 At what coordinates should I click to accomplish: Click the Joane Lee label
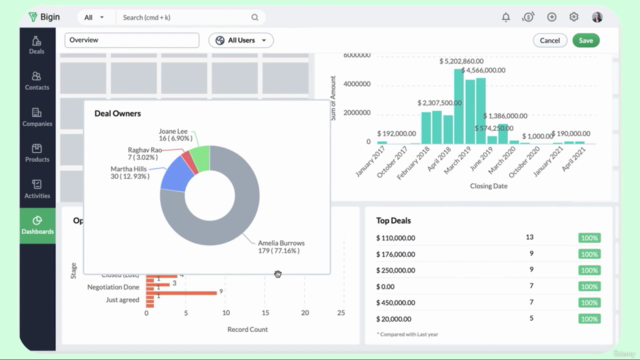tap(176, 135)
